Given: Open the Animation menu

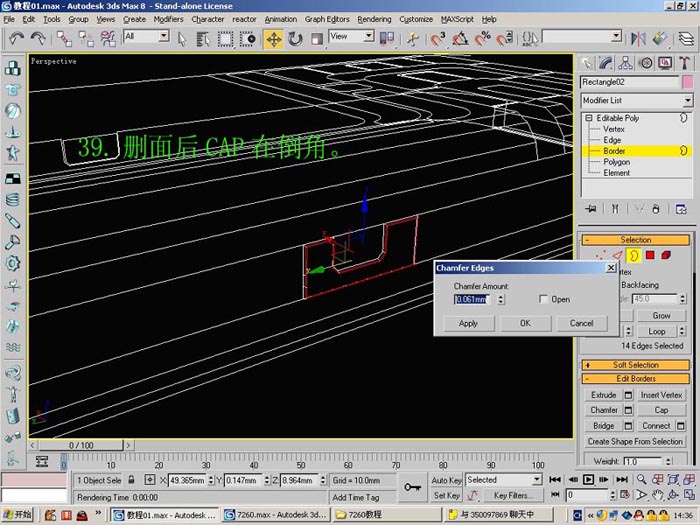Looking at the screenshot, I should [x=280, y=19].
